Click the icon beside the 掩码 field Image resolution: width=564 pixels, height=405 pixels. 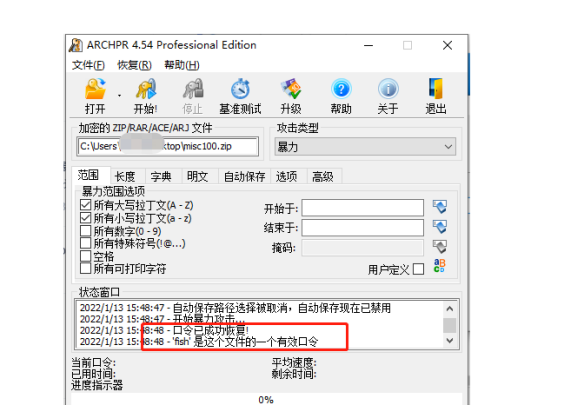tap(440, 247)
